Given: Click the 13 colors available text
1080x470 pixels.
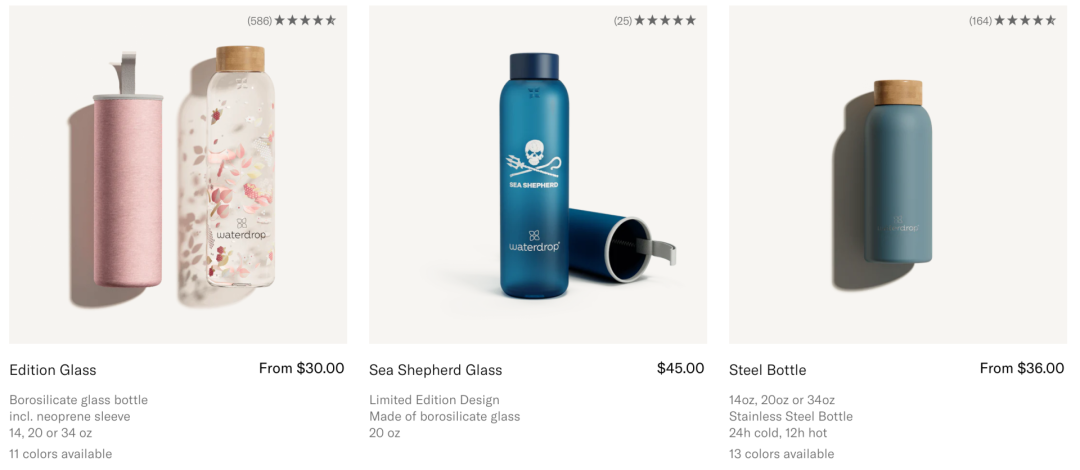Looking at the screenshot, I should (781, 454).
